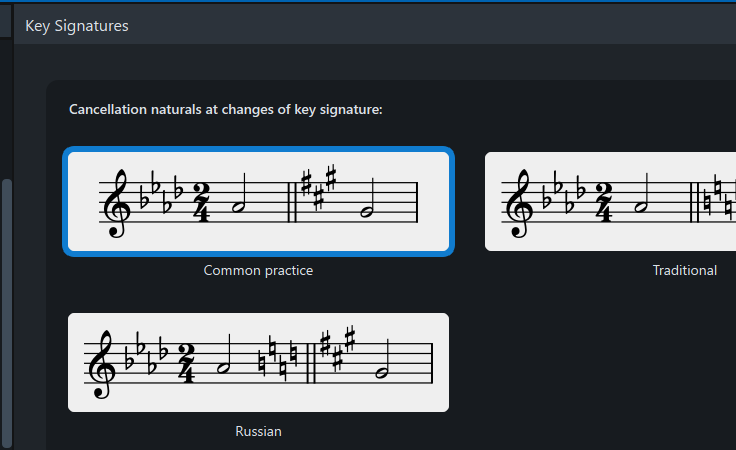The height and width of the screenshot is (450, 736).
Task: Click the double barline in Common practice example
Action: [292, 202]
